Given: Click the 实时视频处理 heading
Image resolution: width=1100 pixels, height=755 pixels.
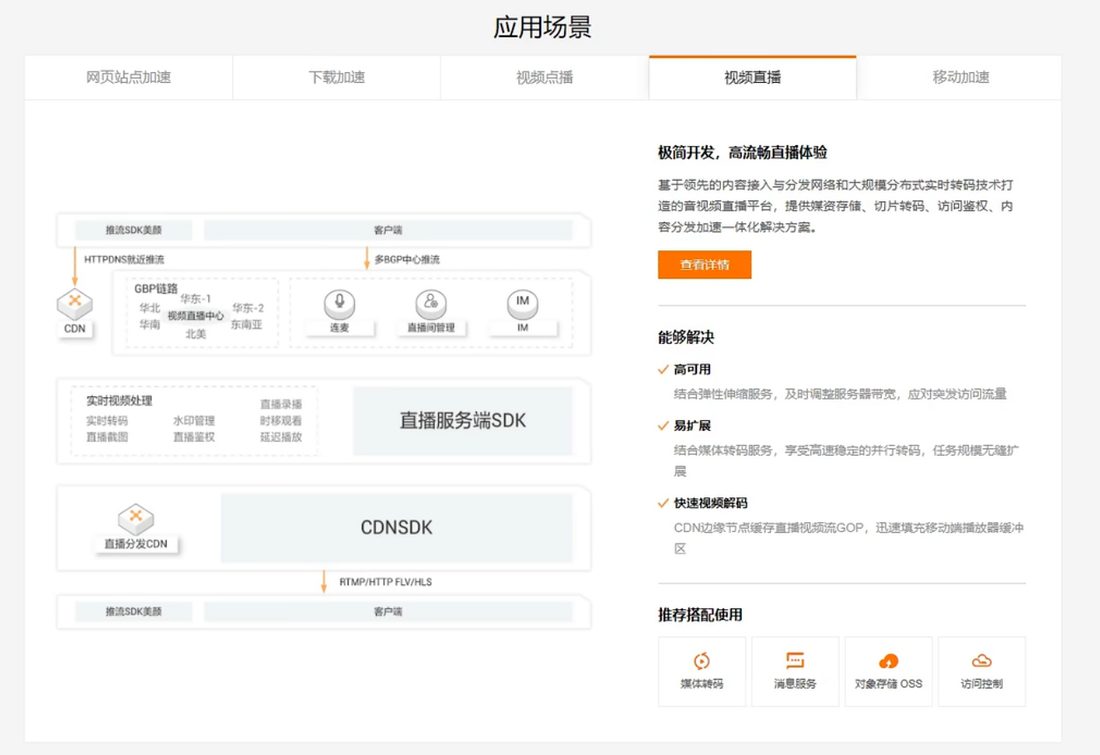Looking at the screenshot, I should tap(119, 401).
